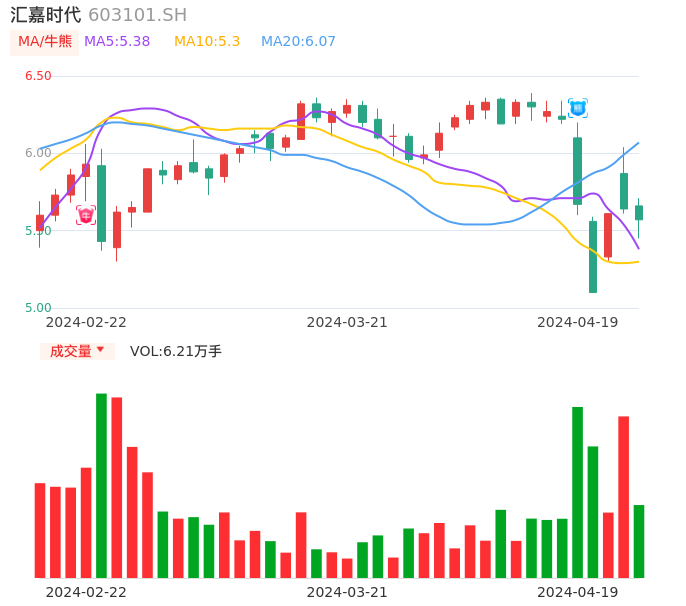Click the MA20:6.07 legend label

[298, 42]
